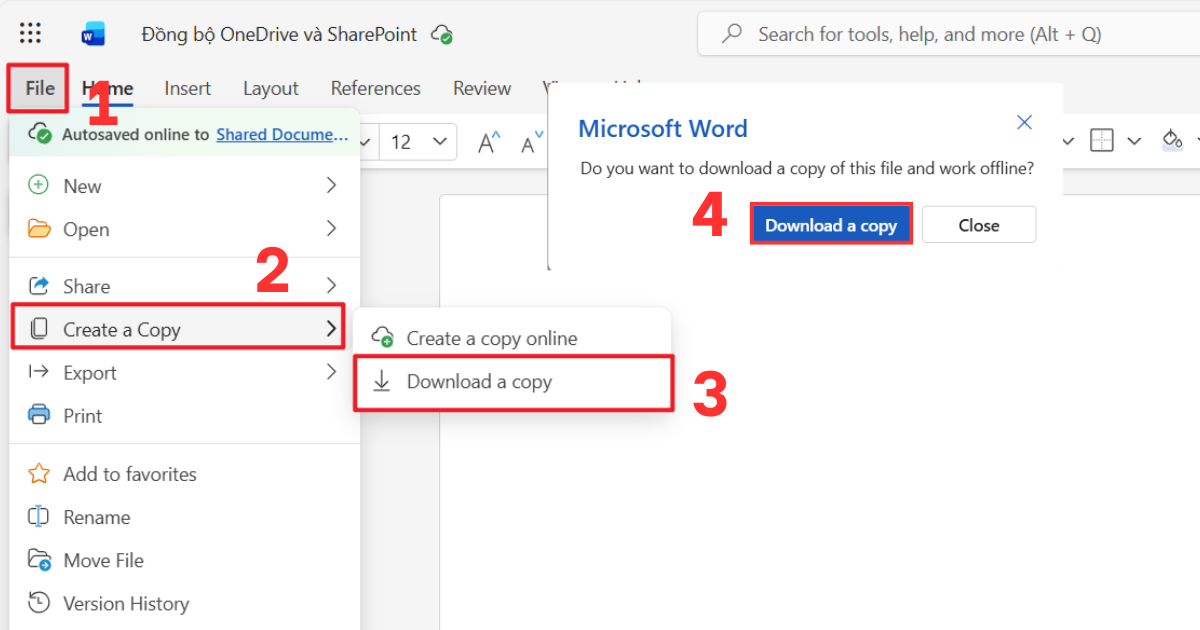
Task: Click the shading fill color bucket on the ribbon
Action: pyautogui.click(x=1172, y=140)
